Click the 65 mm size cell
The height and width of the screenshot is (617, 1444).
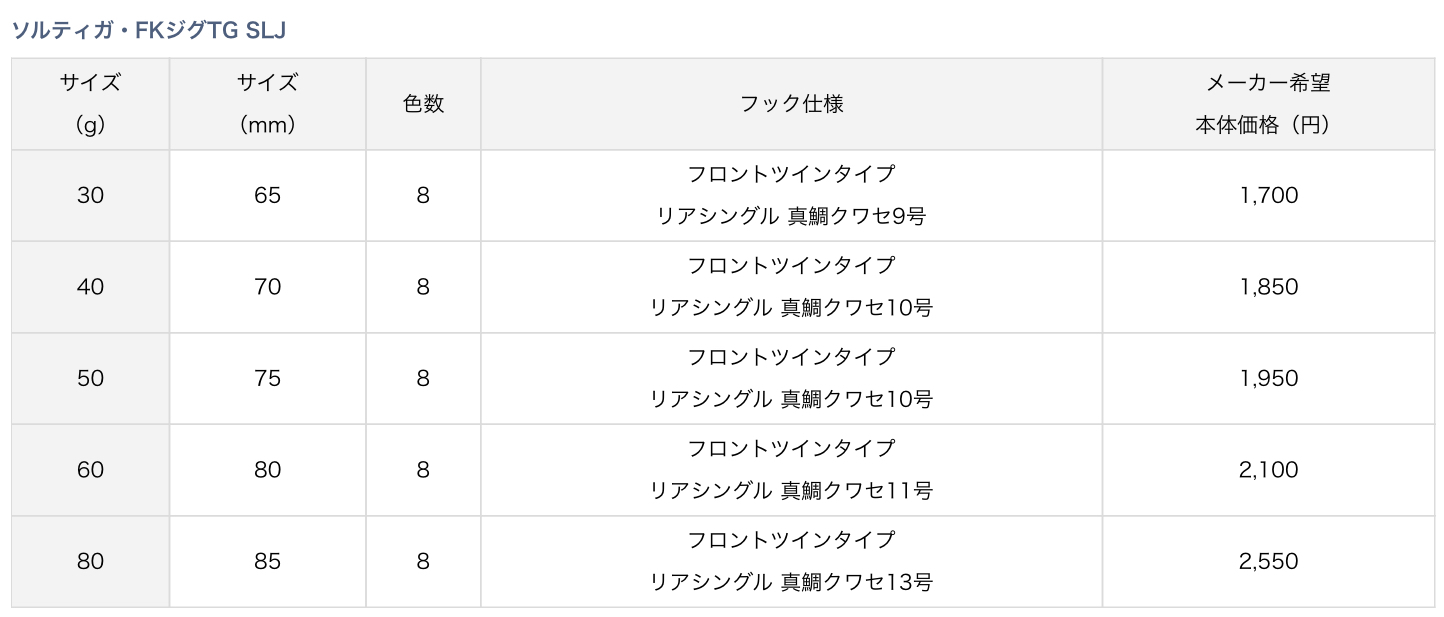coord(267,196)
